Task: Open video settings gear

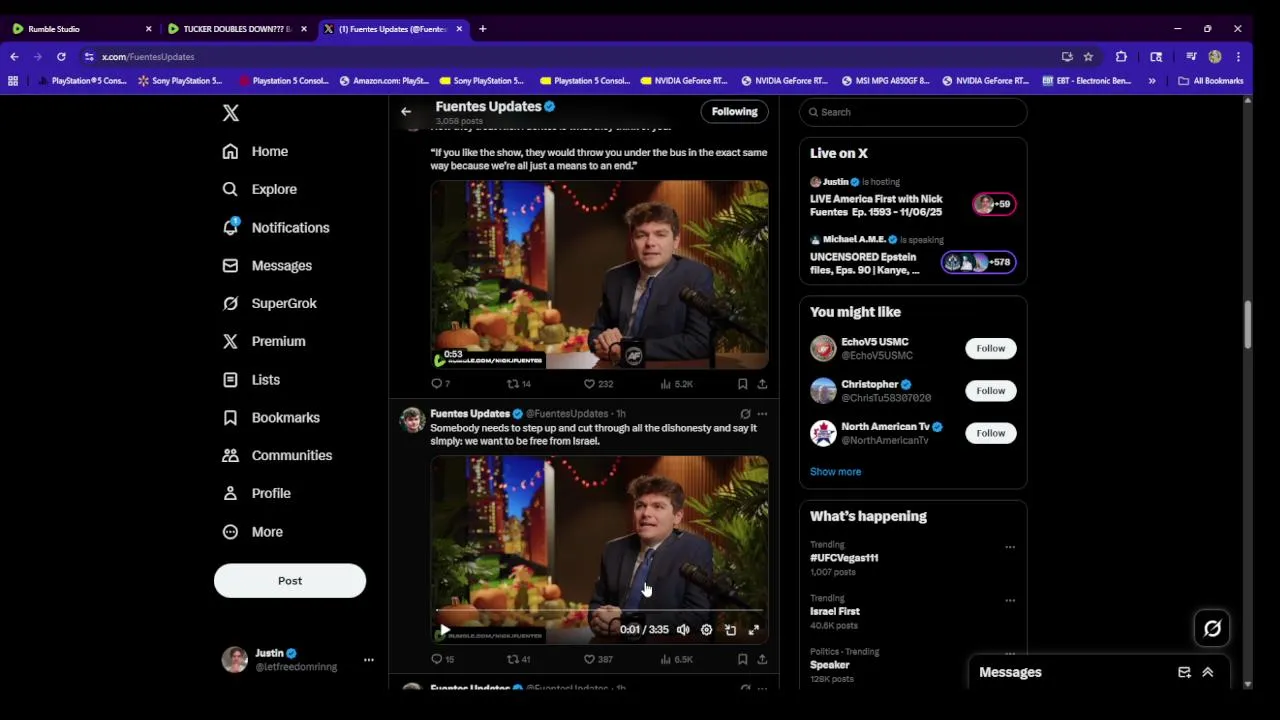Action: 707,630
